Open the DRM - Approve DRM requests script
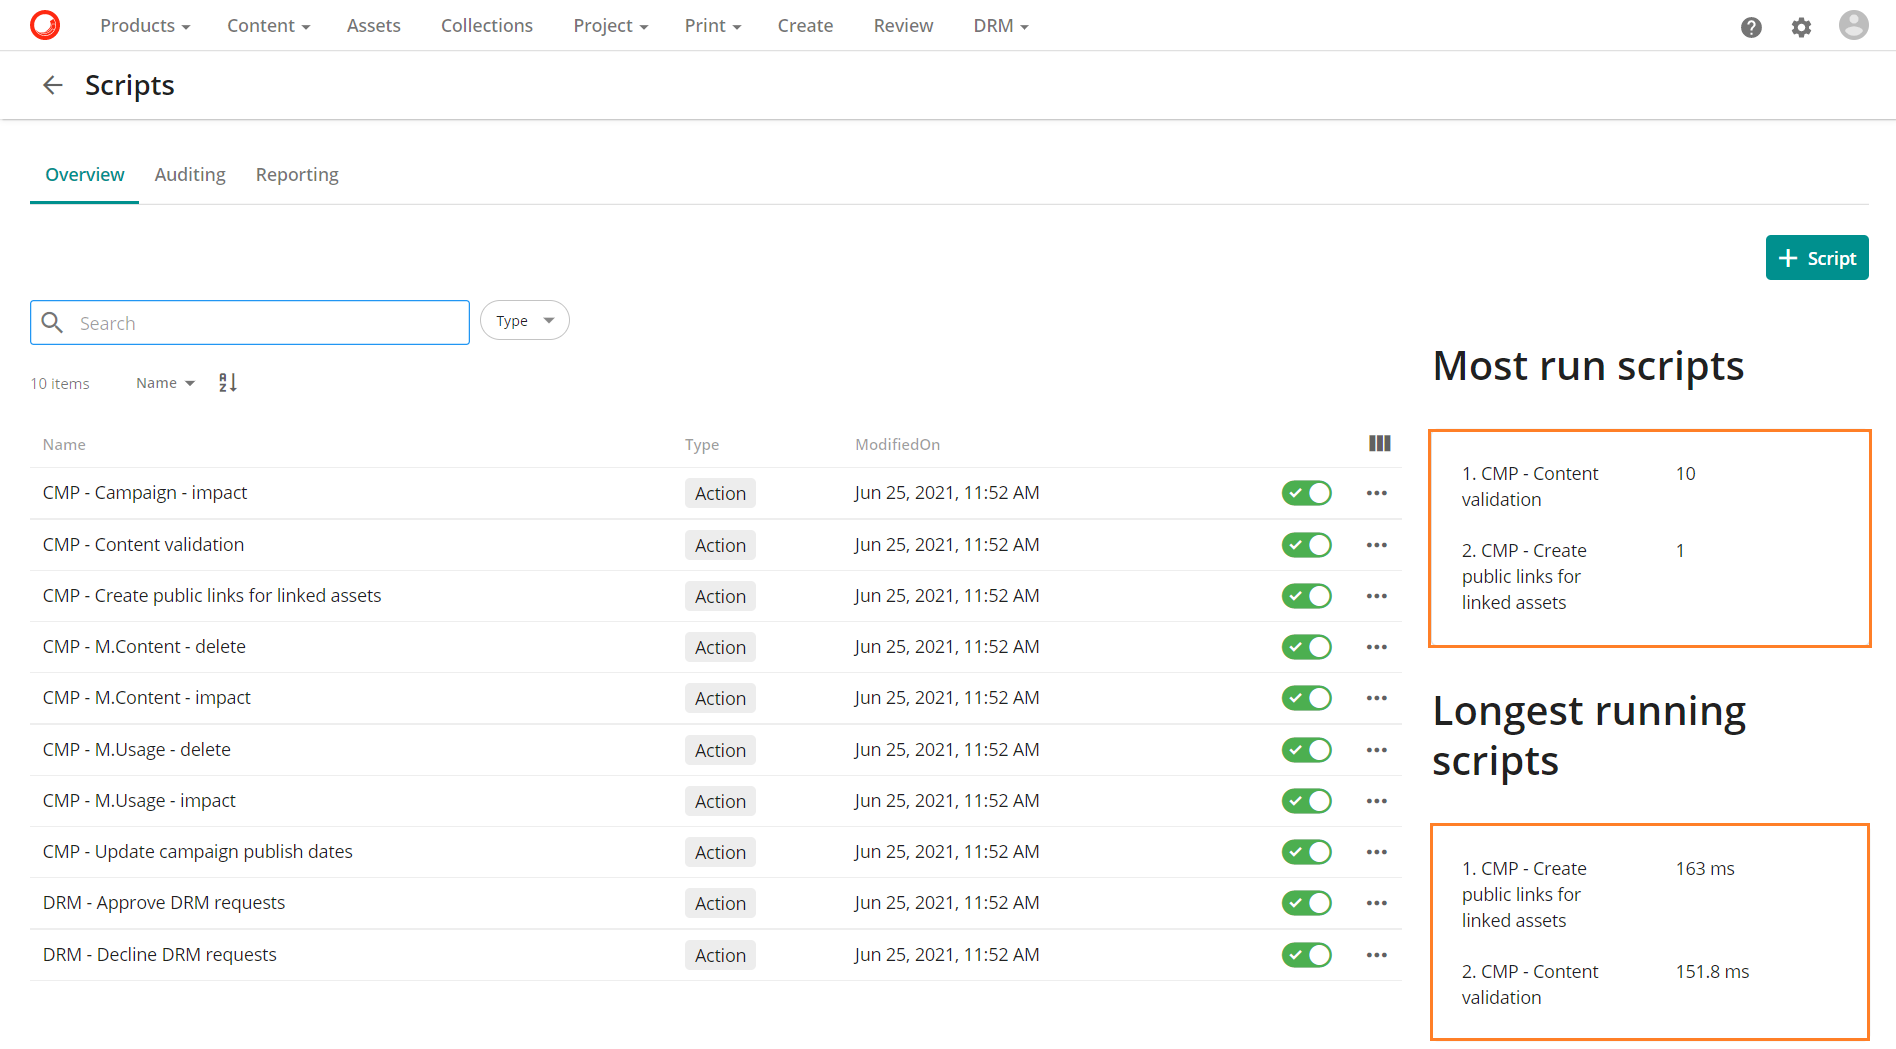The width and height of the screenshot is (1896, 1049). (x=164, y=903)
